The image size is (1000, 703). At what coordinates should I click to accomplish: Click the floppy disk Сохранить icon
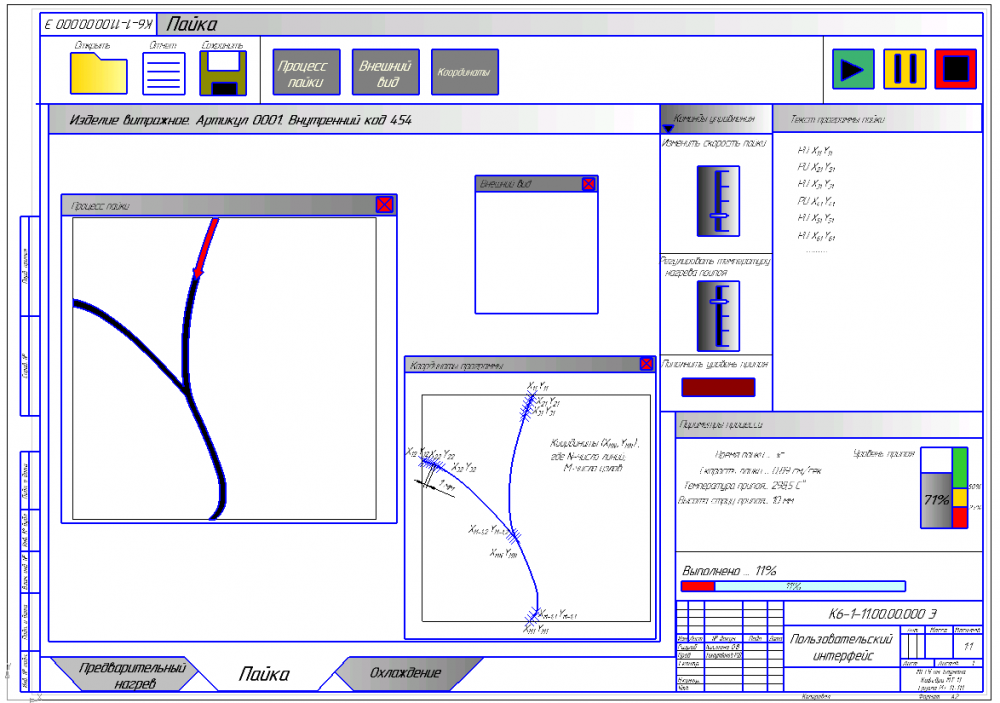(x=223, y=73)
